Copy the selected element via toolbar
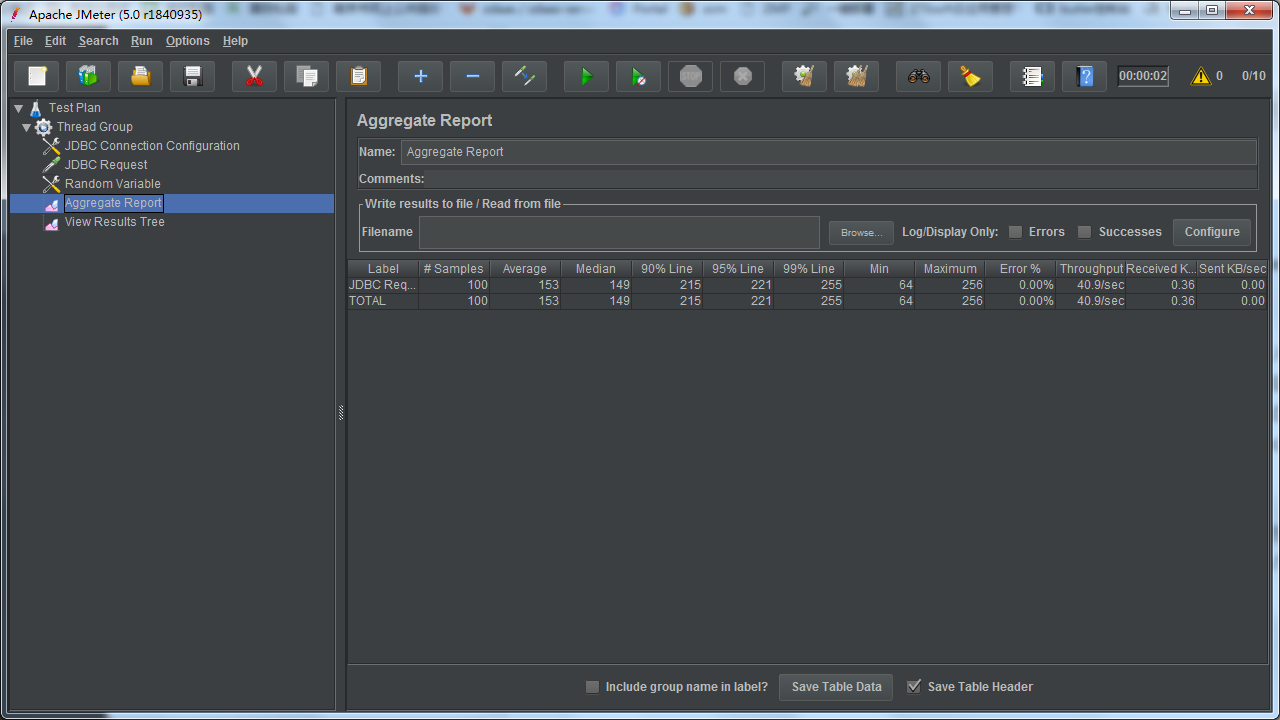This screenshot has height=720, width=1280. pyautogui.click(x=307, y=76)
